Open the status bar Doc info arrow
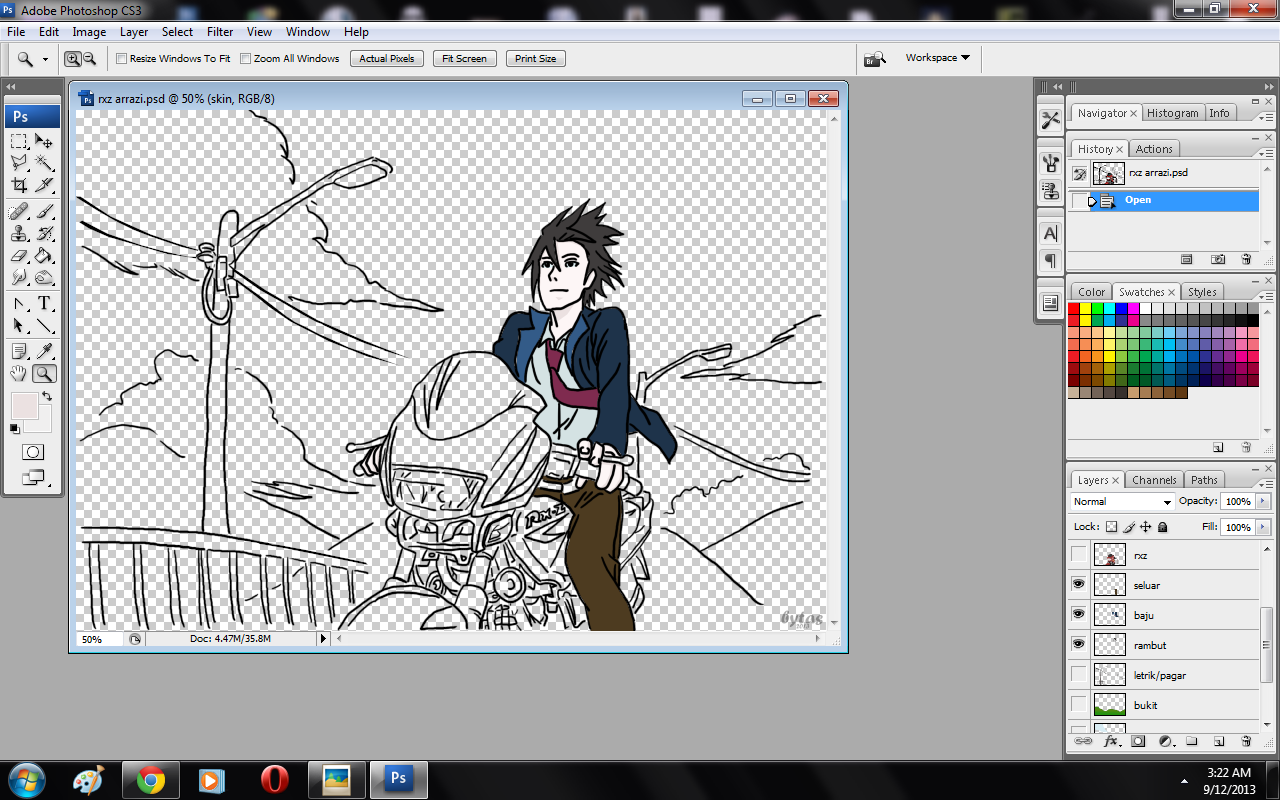 point(323,638)
